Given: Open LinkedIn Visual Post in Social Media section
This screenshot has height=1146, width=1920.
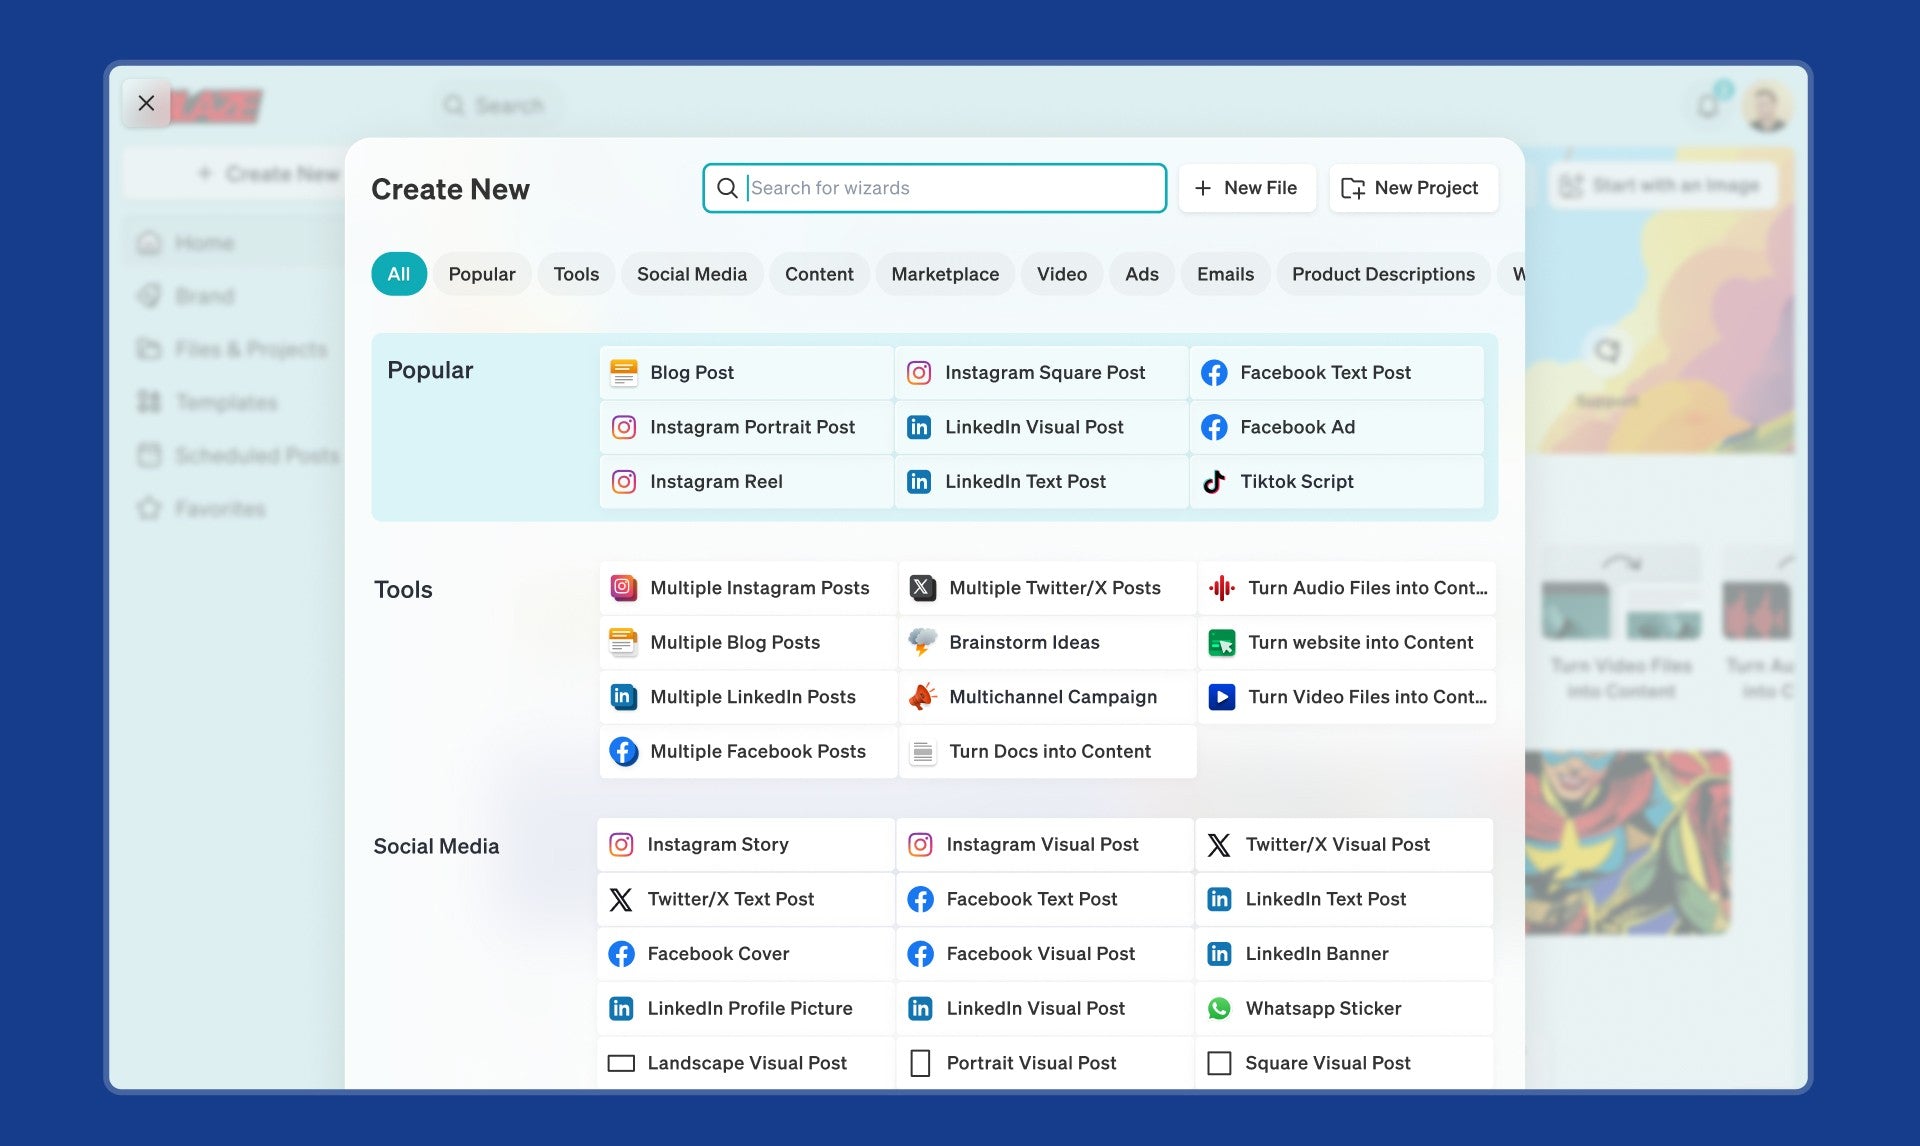Looking at the screenshot, I should (x=1044, y=1008).
